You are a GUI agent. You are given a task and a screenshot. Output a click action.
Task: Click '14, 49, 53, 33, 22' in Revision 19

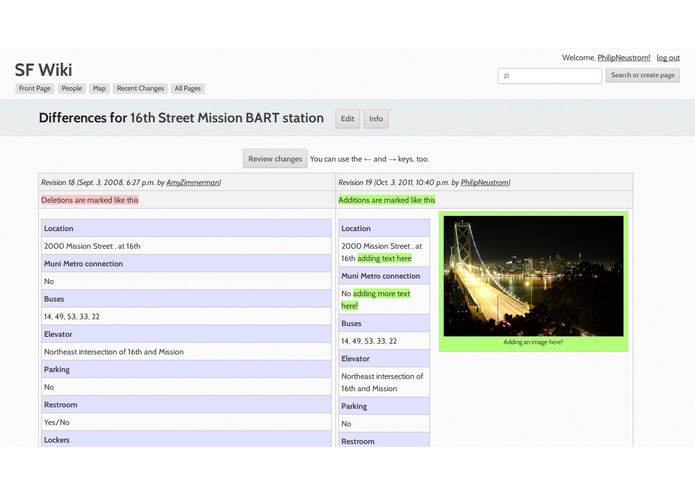[x=369, y=341]
